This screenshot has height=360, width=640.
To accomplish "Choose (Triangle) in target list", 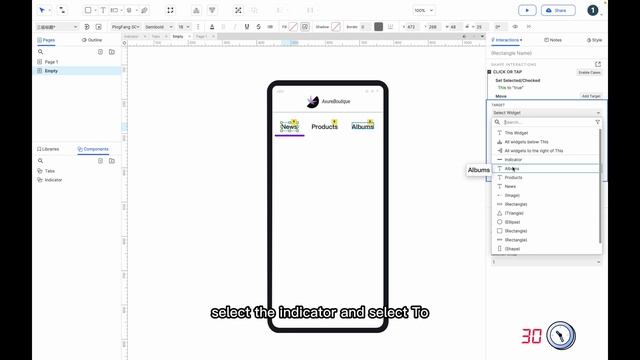I will [546, 213].
